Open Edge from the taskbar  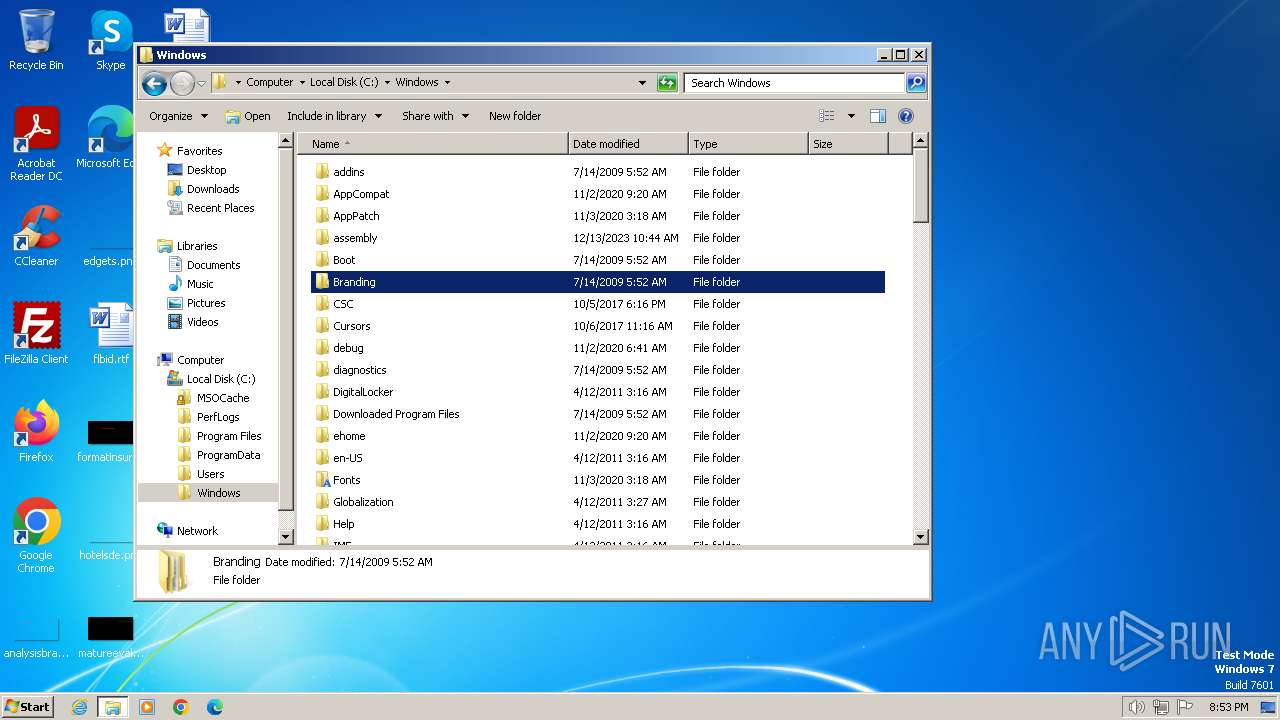pos(215,707)
